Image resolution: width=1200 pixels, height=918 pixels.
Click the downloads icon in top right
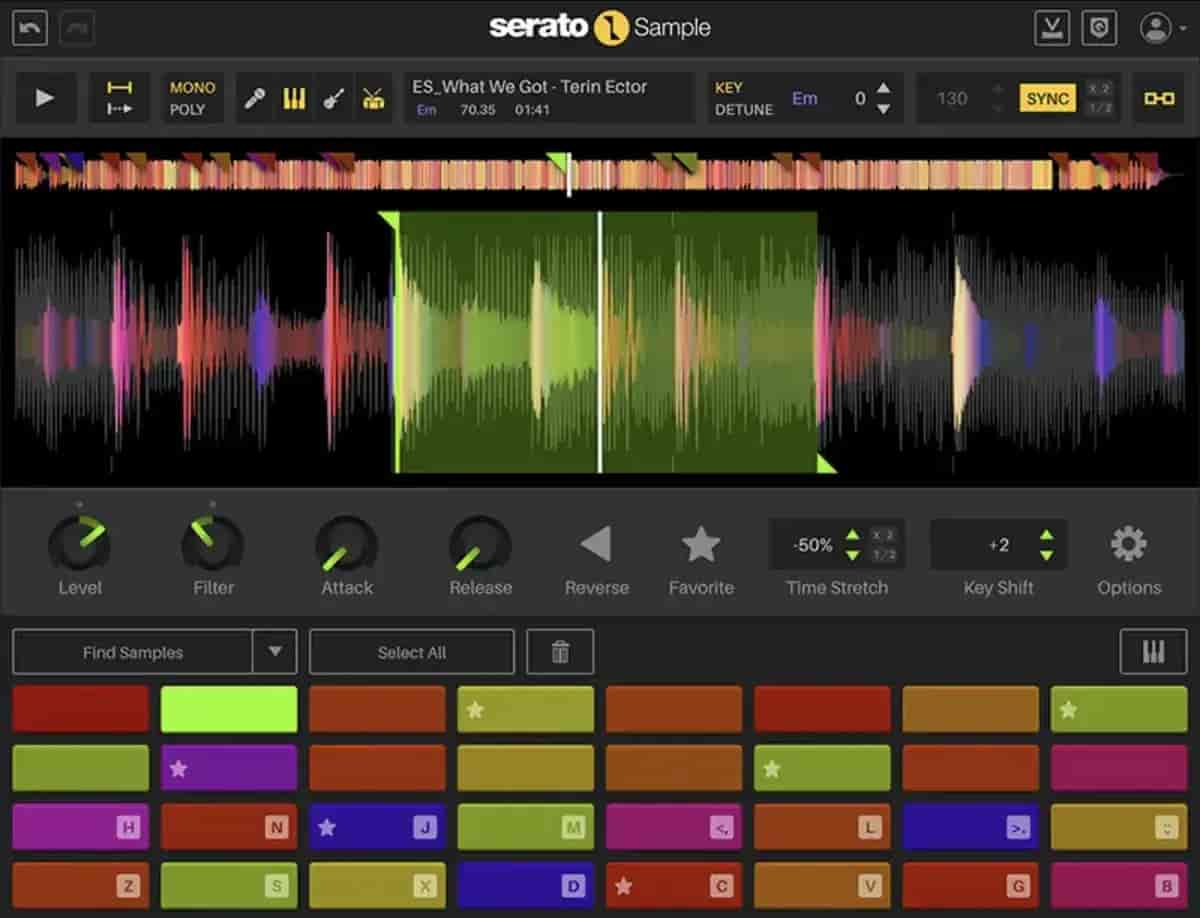tap(1051, 26)
